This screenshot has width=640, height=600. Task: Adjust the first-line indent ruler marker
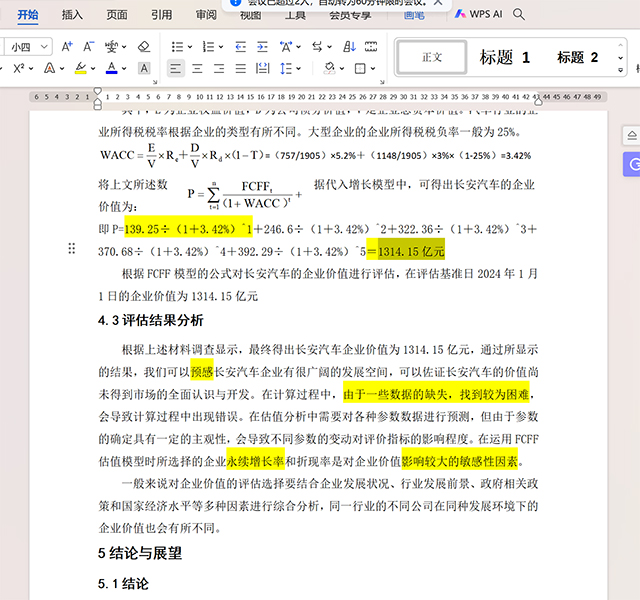pyautogui.click(x=98, y=91)
